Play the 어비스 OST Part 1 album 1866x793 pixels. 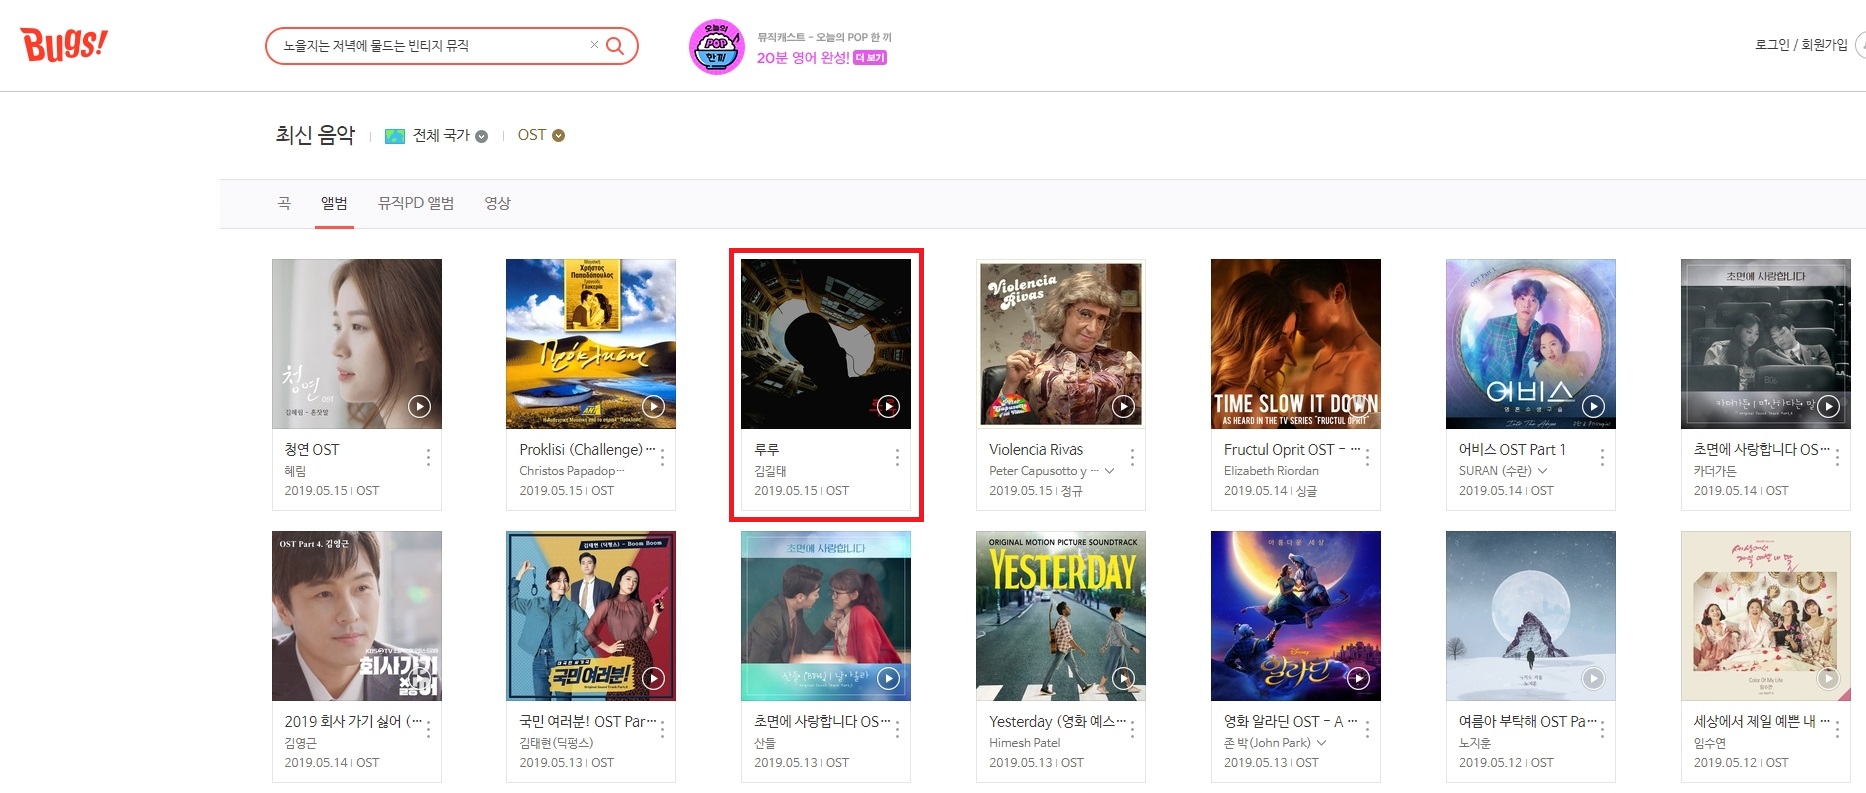pyautogui.click(x=1593, y=406)
